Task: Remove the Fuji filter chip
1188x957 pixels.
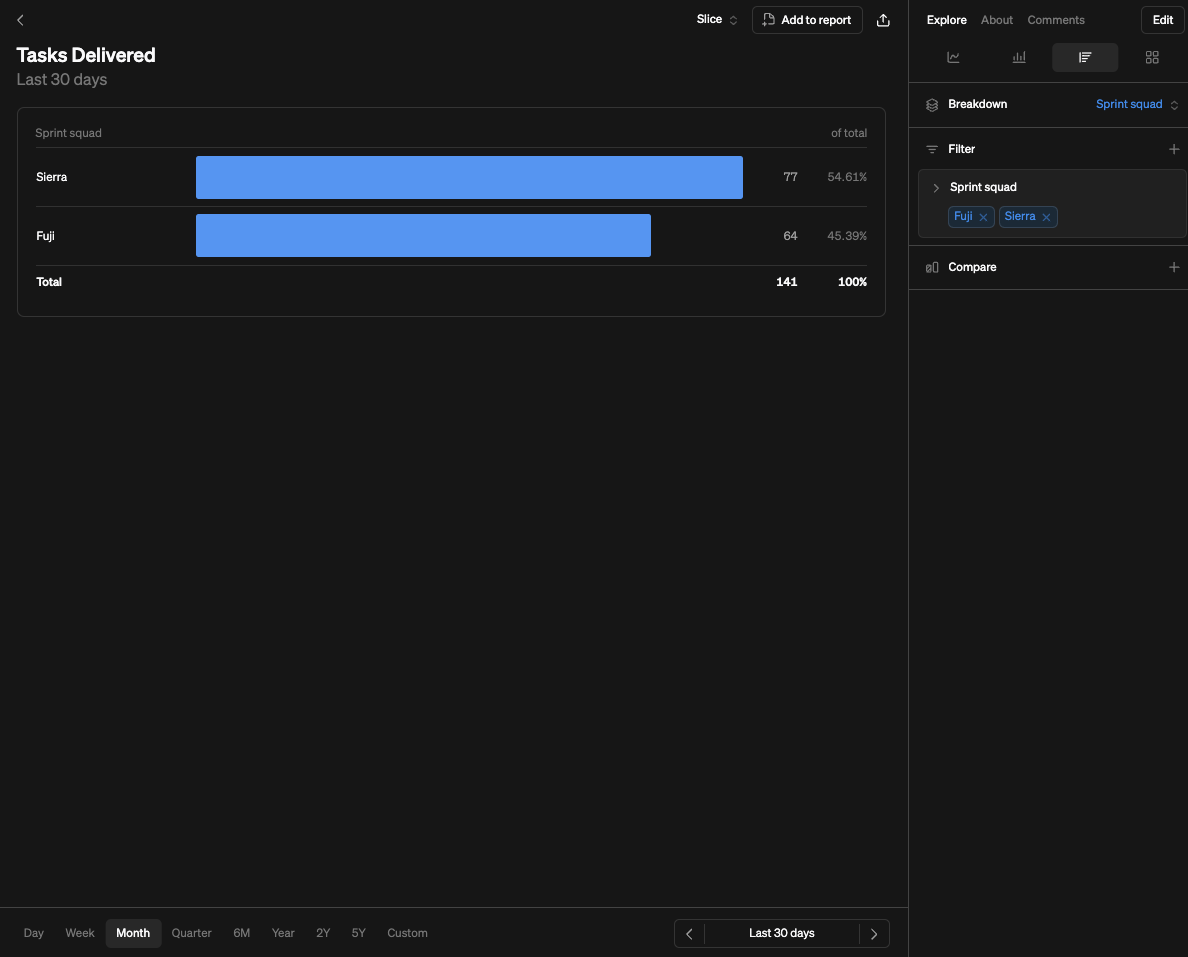Action: [983, 217]
